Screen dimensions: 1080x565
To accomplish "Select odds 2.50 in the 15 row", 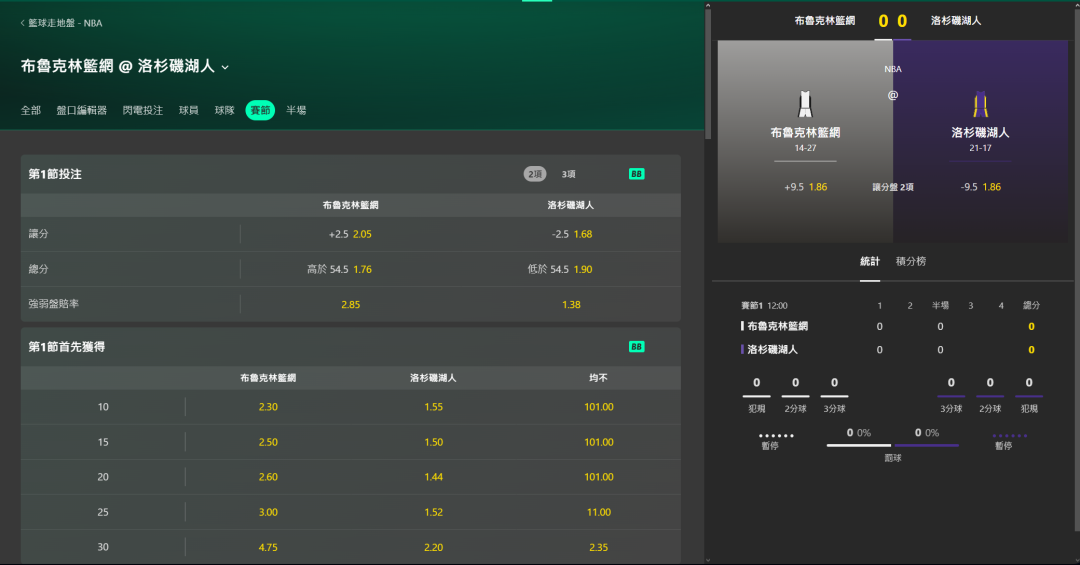I will [268, 442].
